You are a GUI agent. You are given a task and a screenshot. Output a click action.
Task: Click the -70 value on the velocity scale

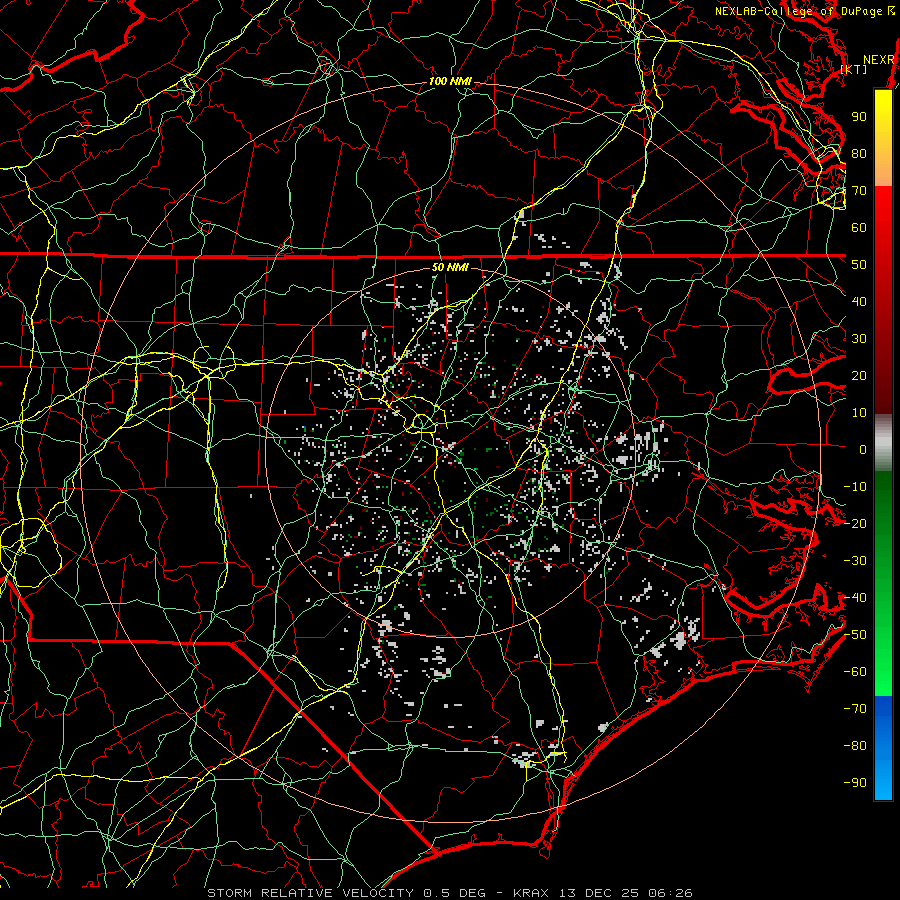pos(855,709)
